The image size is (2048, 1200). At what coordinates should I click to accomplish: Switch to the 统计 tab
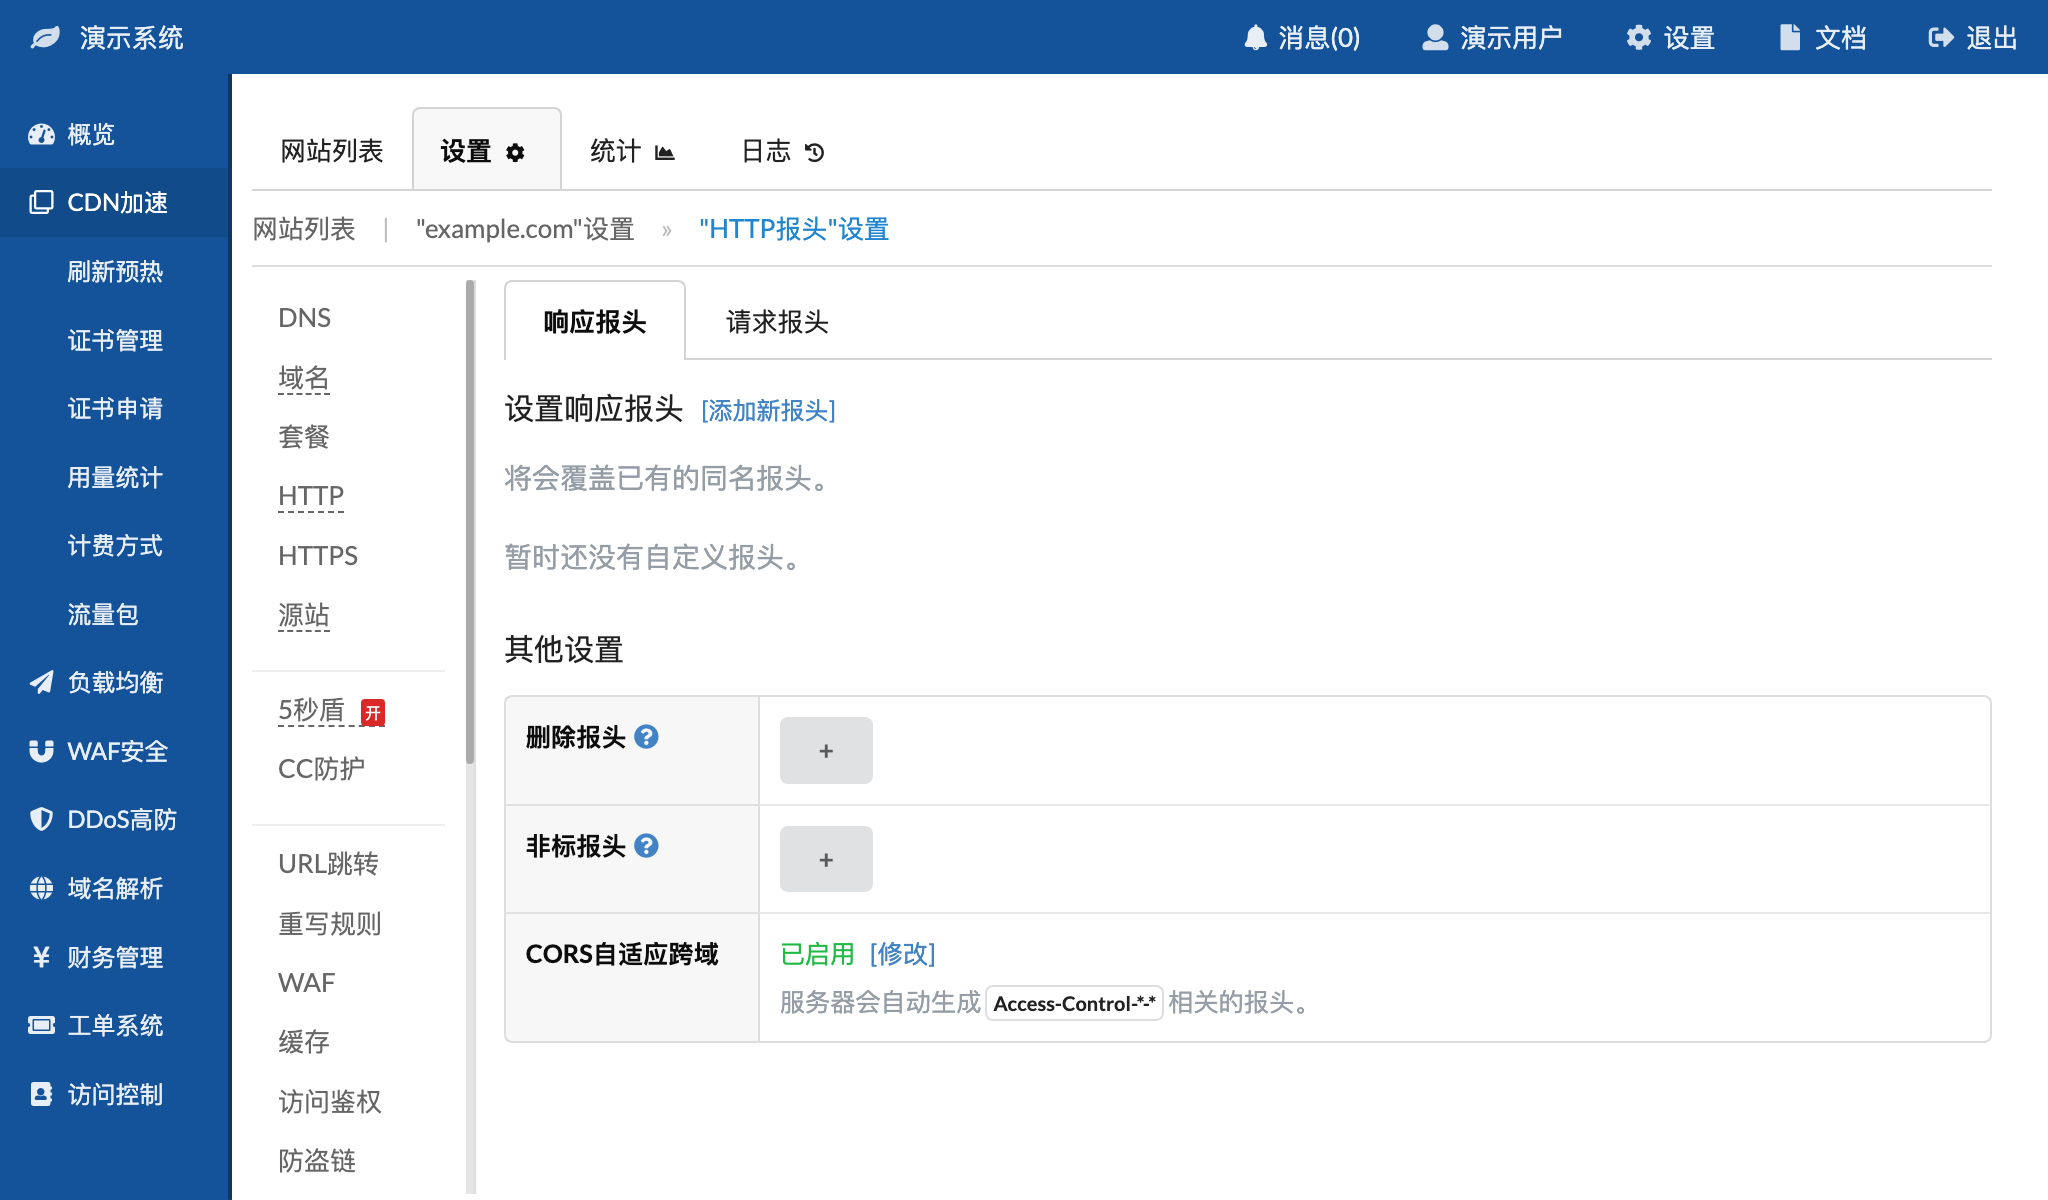(x=632, y=151)
